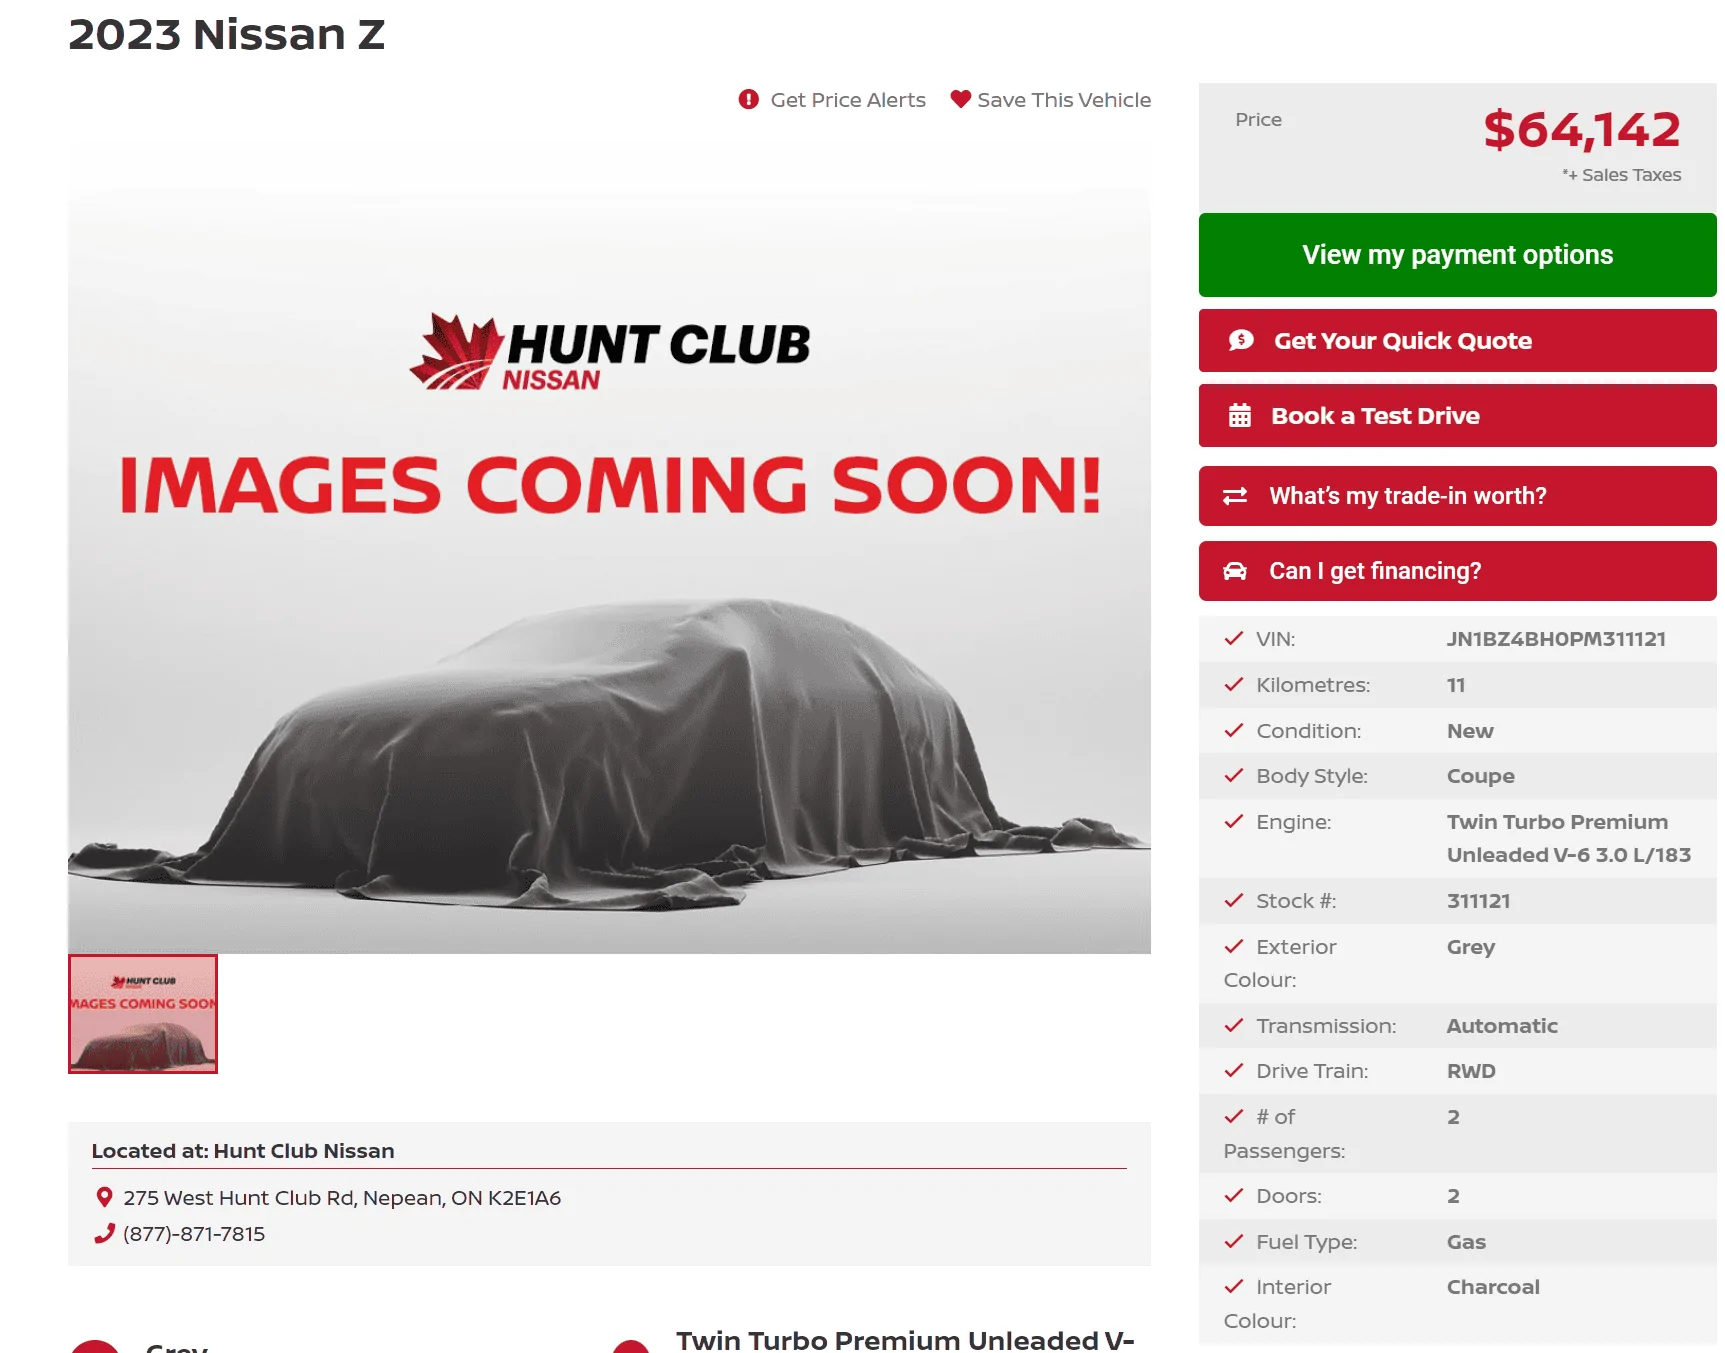Click the checkmark icon next to Fuel Type
This screenshot has width=1725, height=1353.
(1234, 1241)
